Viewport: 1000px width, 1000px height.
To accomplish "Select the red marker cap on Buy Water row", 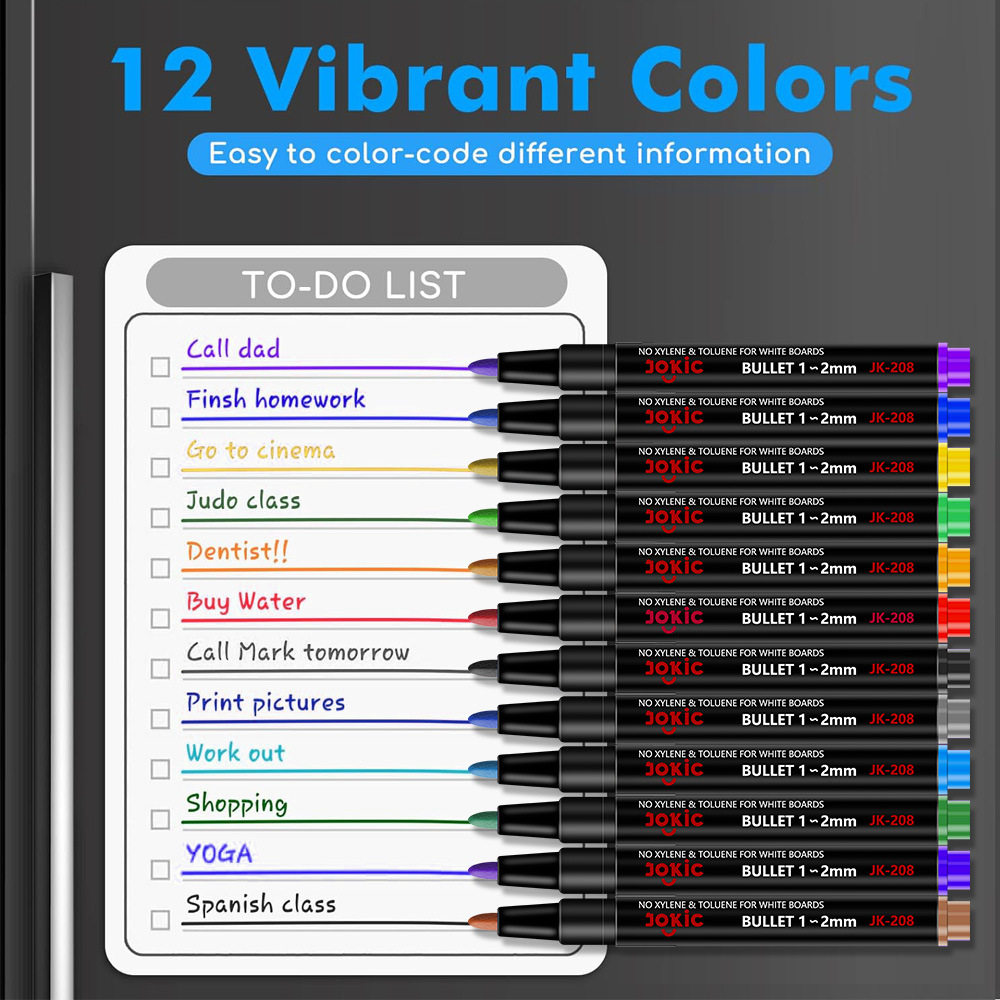I will tap(954, 618).
